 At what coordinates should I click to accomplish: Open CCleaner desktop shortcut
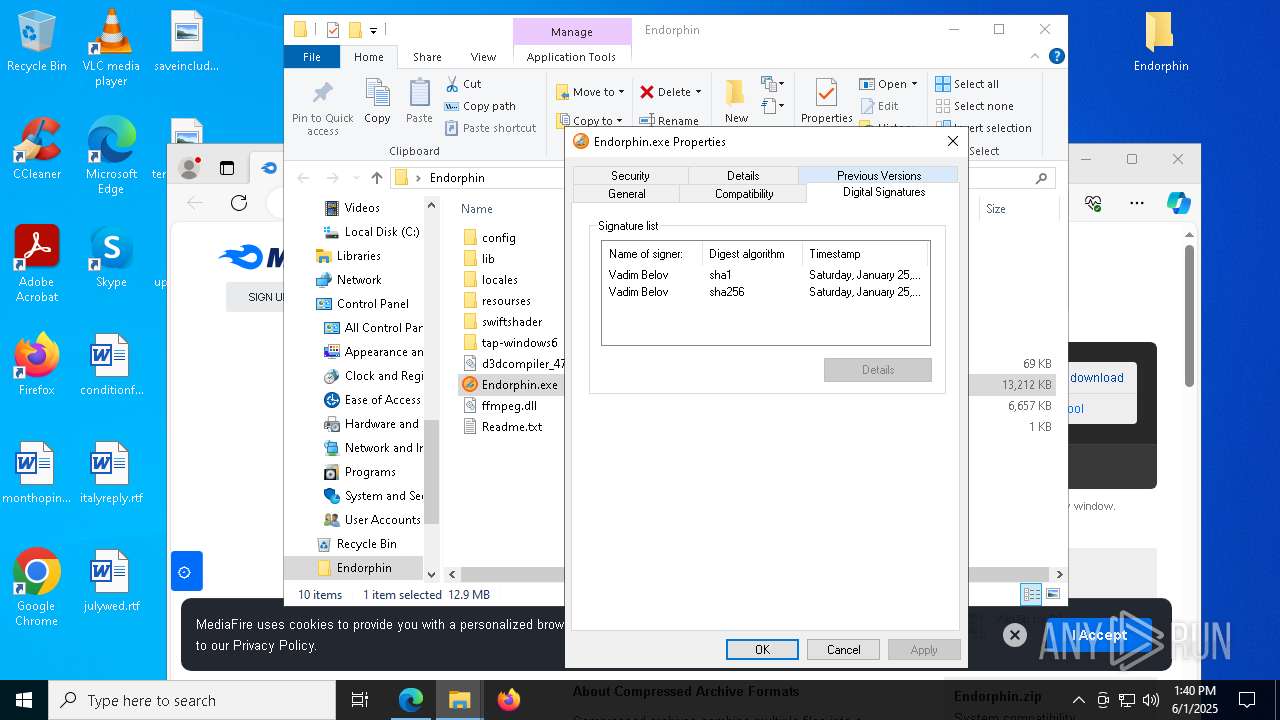(37, 148)
